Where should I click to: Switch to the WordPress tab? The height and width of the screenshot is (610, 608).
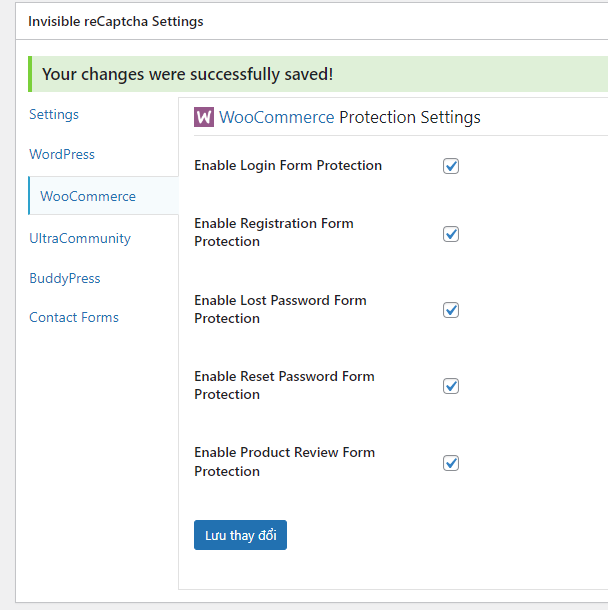click(62, 155)
